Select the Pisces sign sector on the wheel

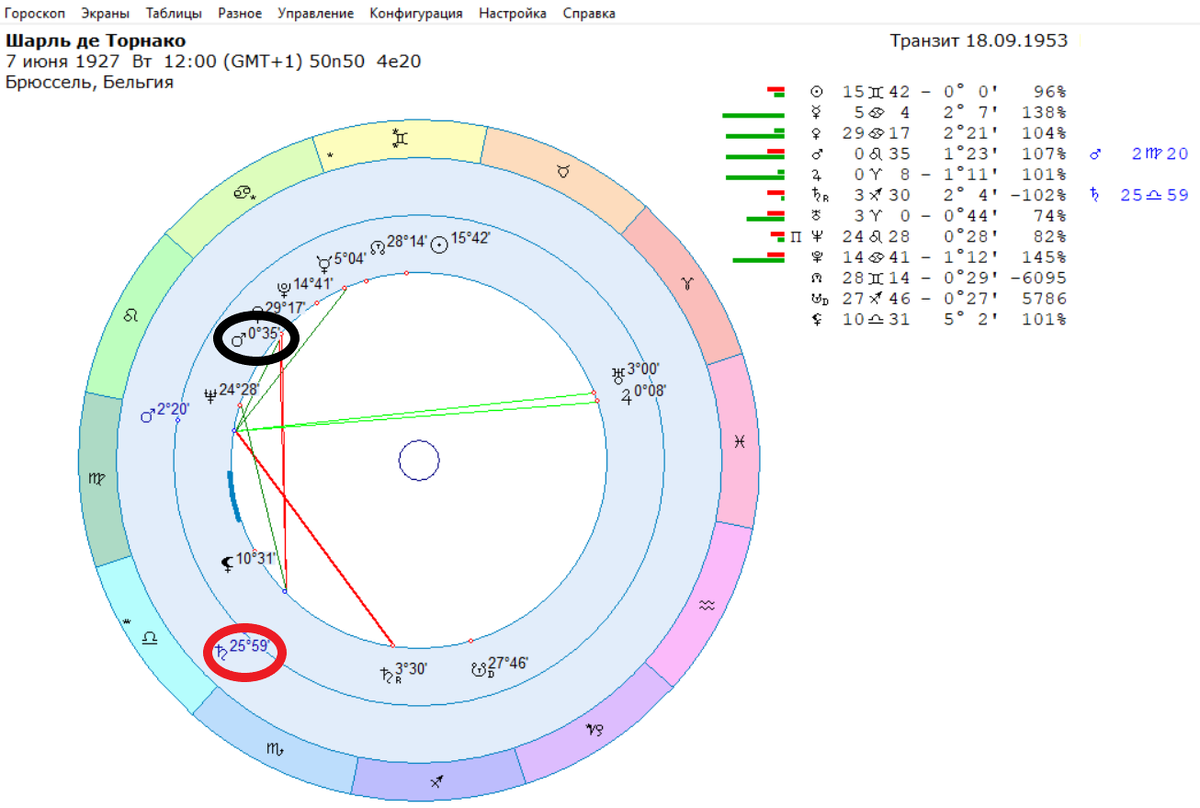tap(740, 442)
